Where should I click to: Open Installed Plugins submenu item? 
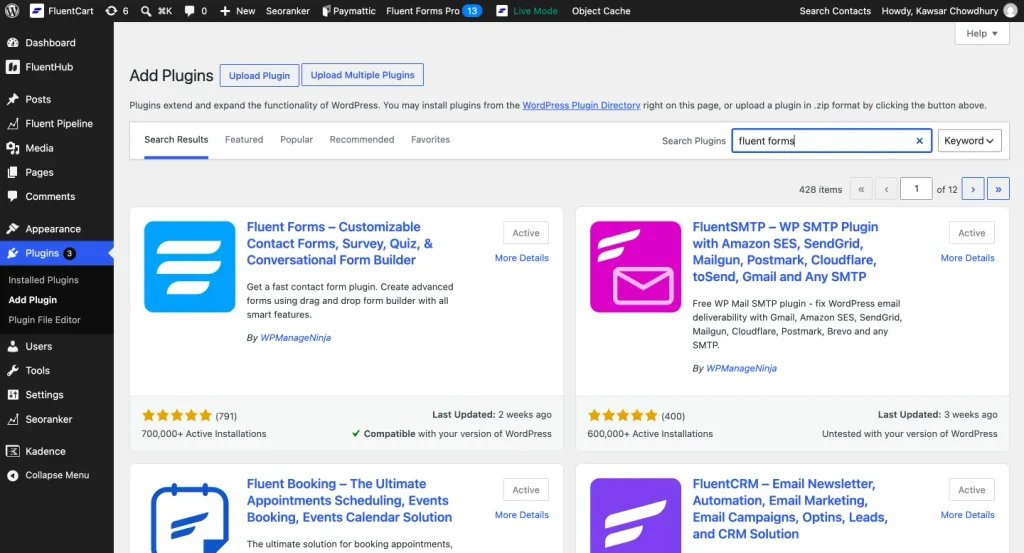[43, 279]
